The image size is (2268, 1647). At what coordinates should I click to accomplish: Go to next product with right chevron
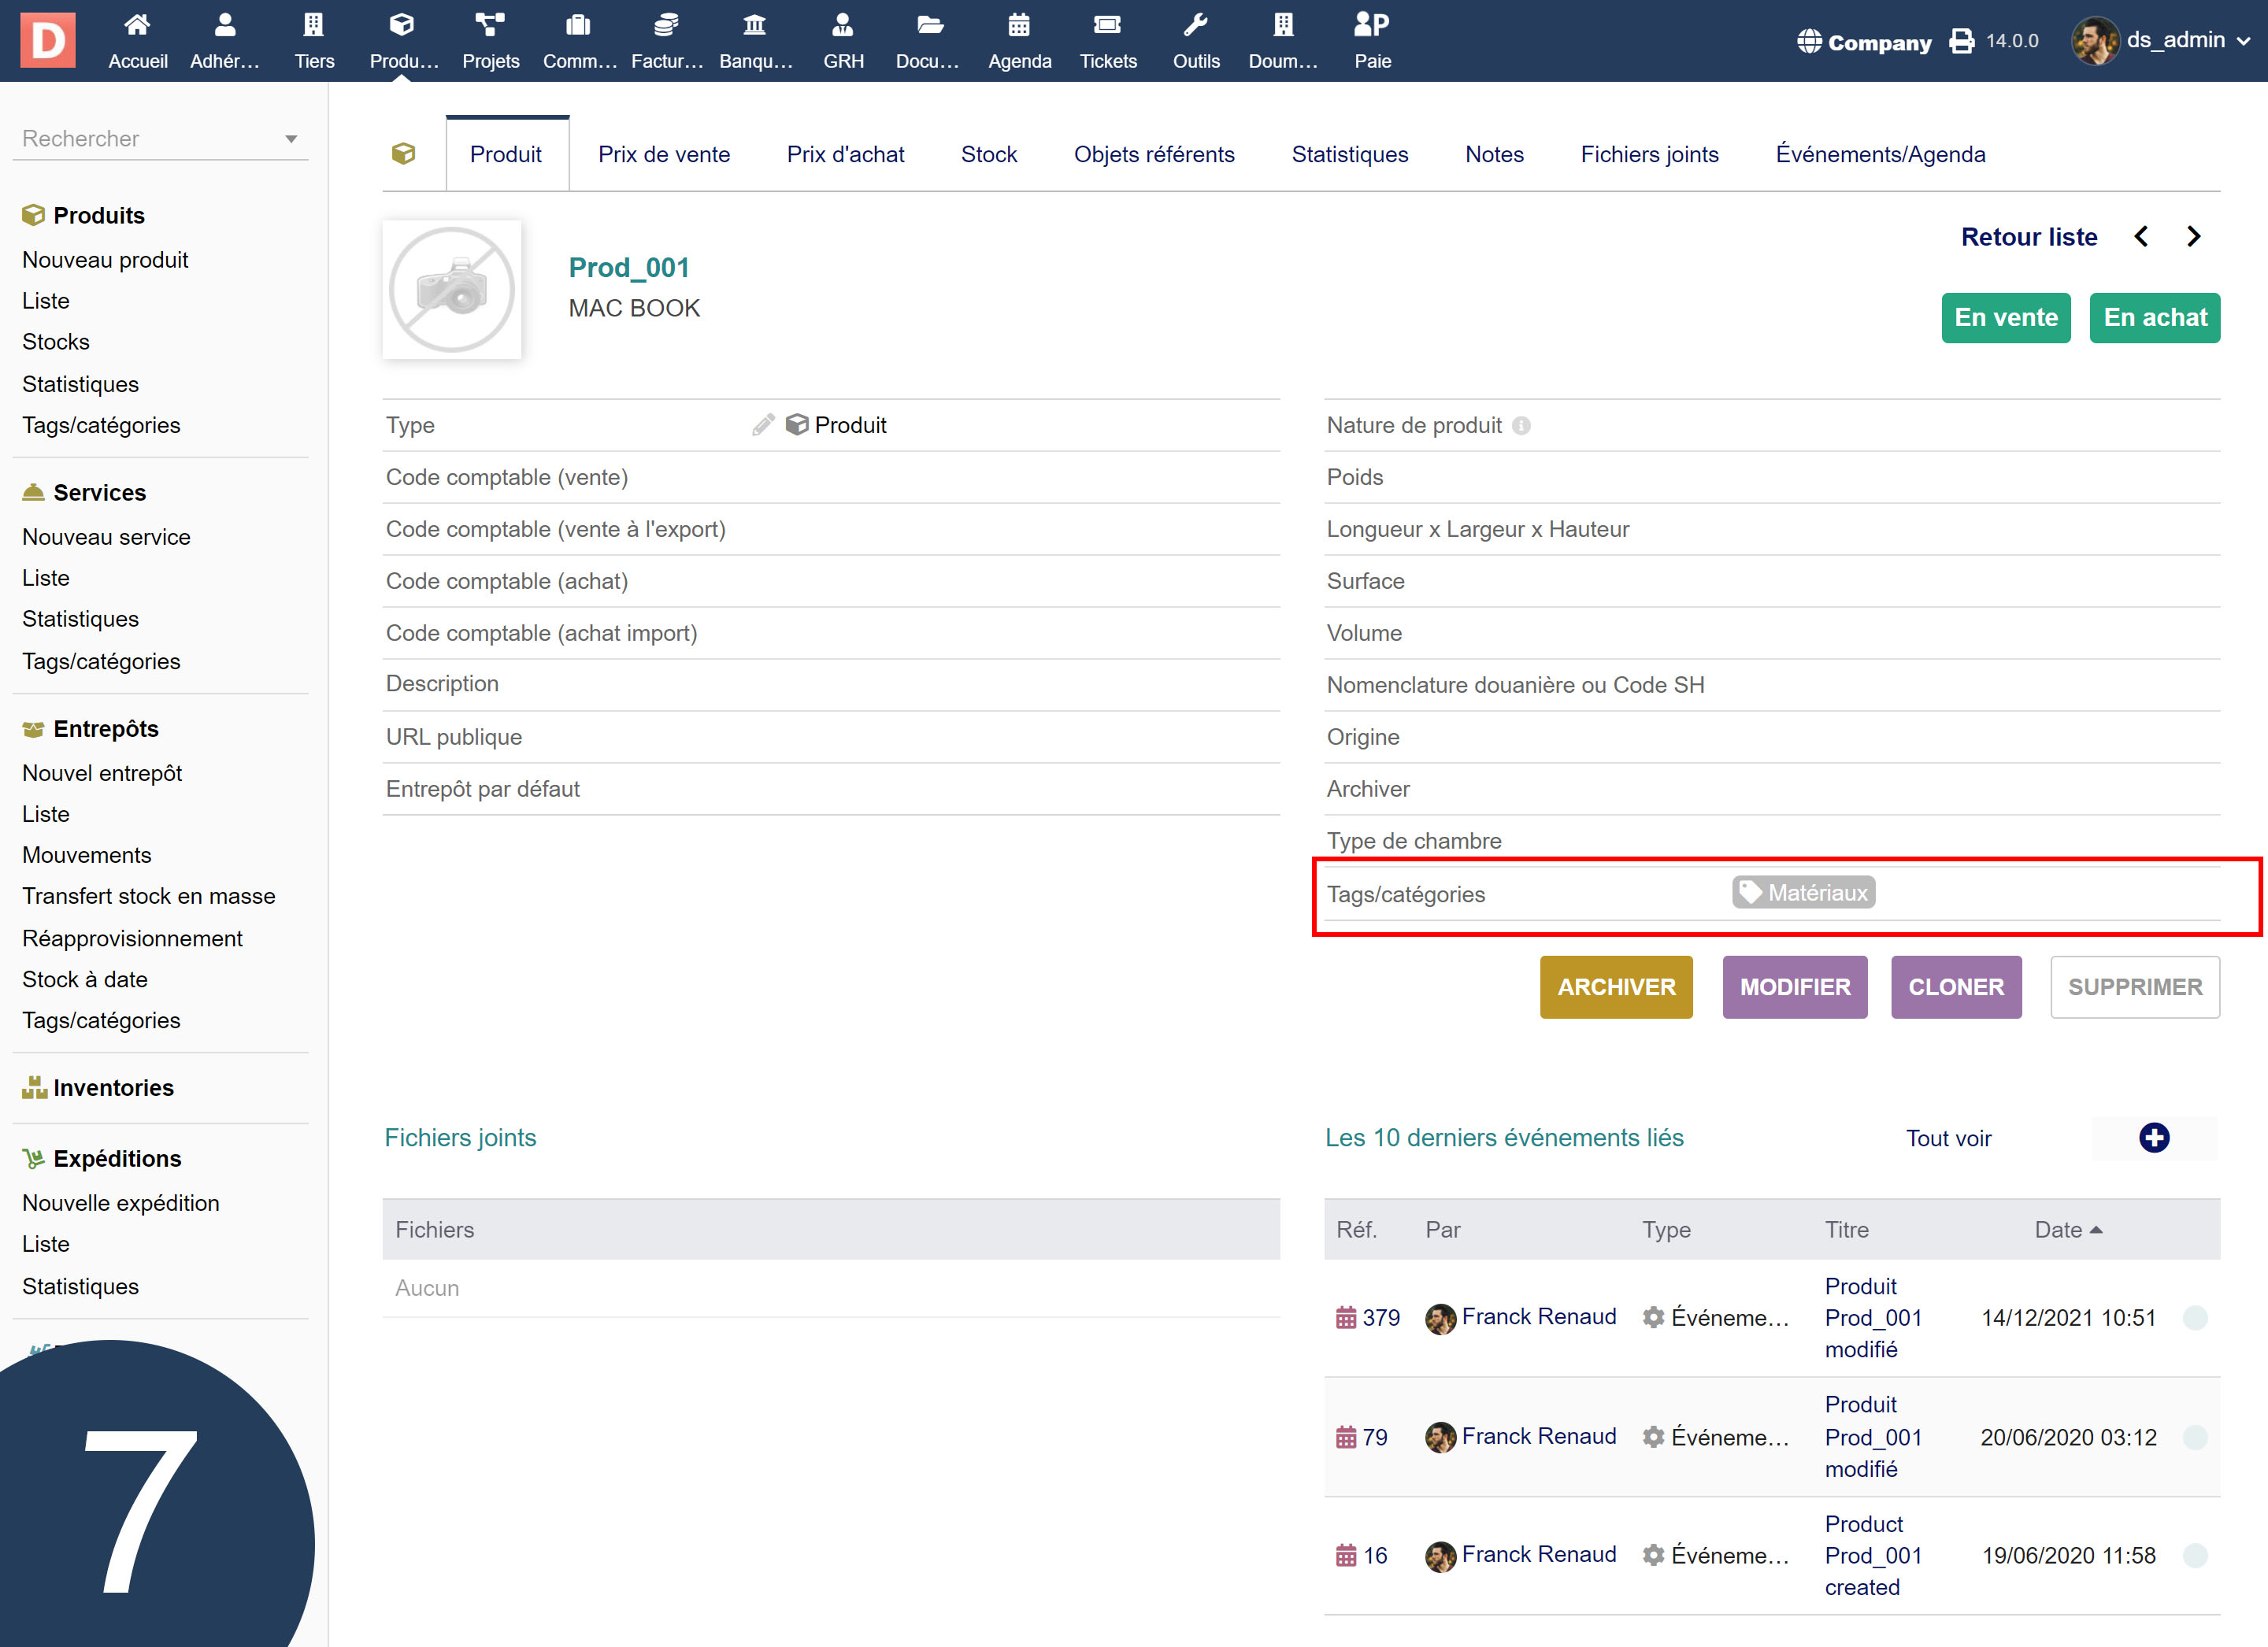click(x=2193, y=237)
